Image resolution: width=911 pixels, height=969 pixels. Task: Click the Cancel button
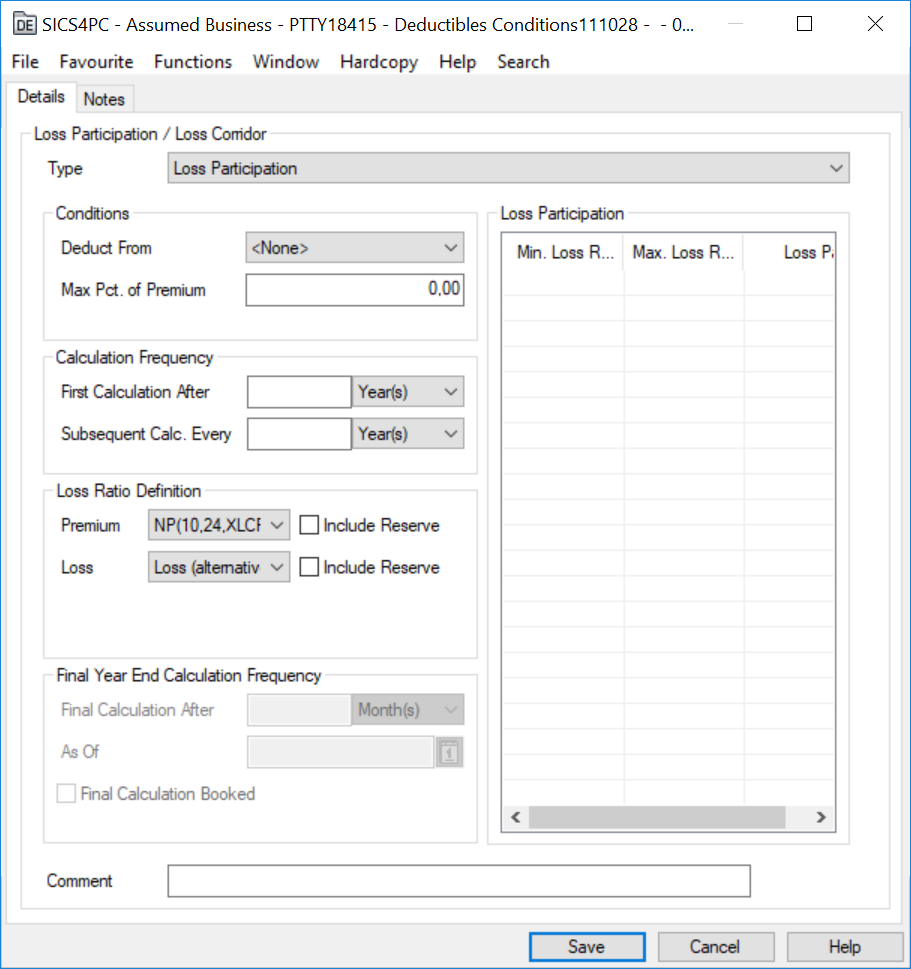click(715, 947)
